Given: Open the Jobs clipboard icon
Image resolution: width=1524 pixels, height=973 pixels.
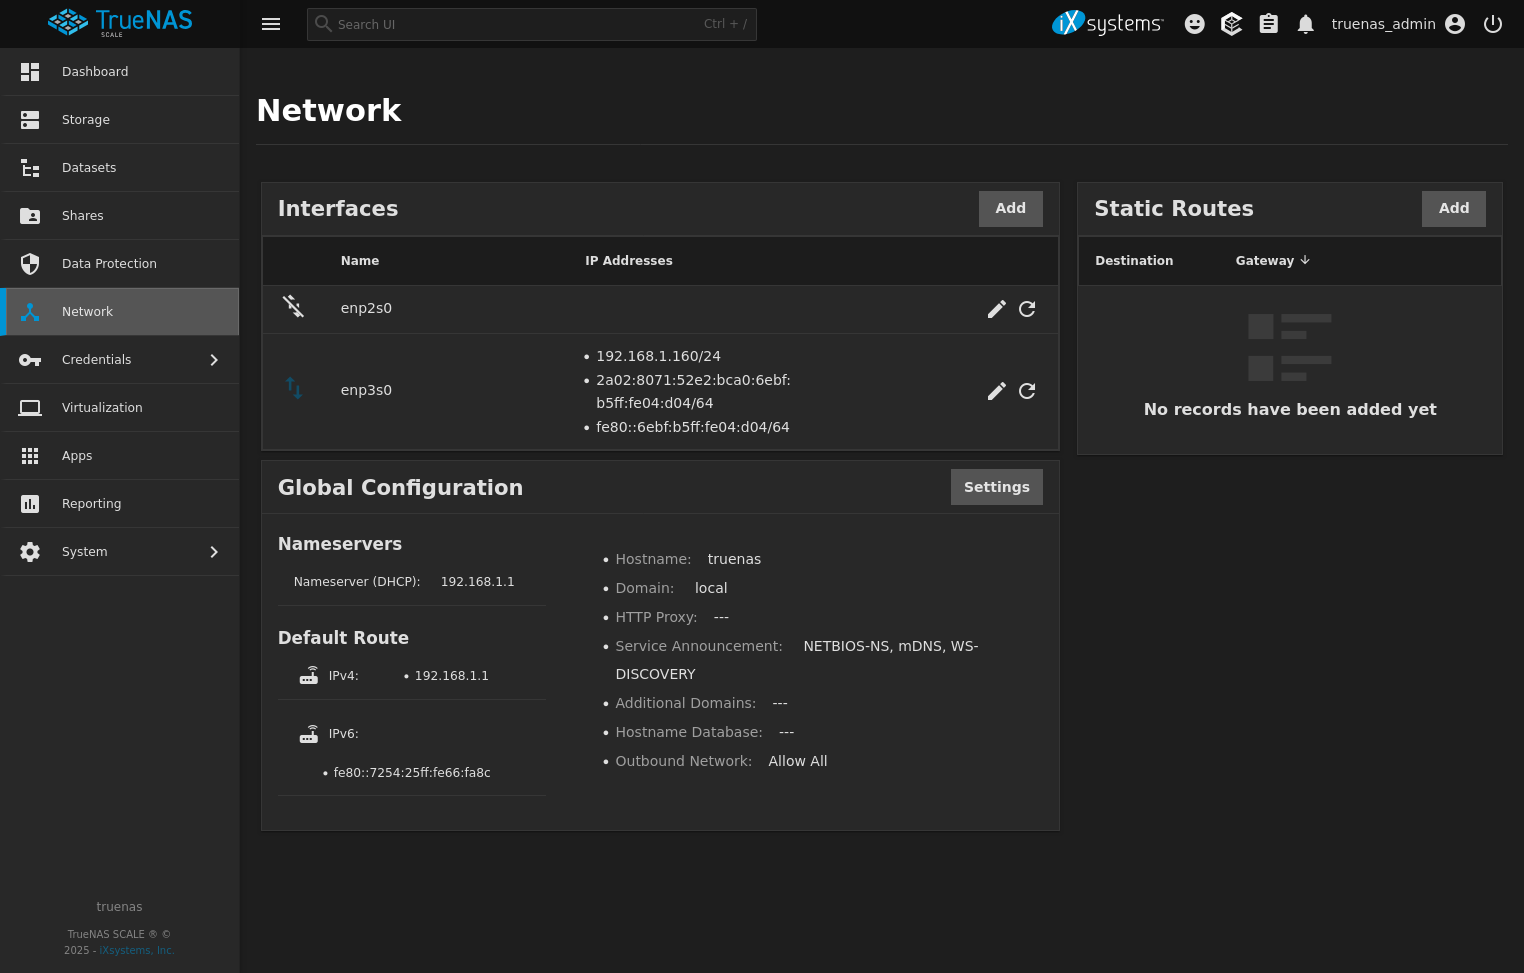Looking at the screenshot, I should click(x=1268, y=24).
